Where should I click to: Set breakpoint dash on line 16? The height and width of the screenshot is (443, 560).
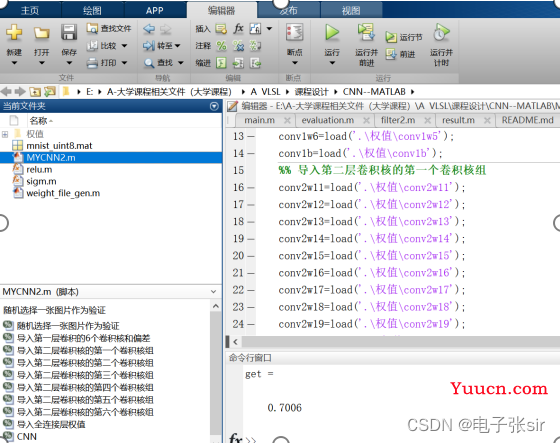[x=251, y=188]
